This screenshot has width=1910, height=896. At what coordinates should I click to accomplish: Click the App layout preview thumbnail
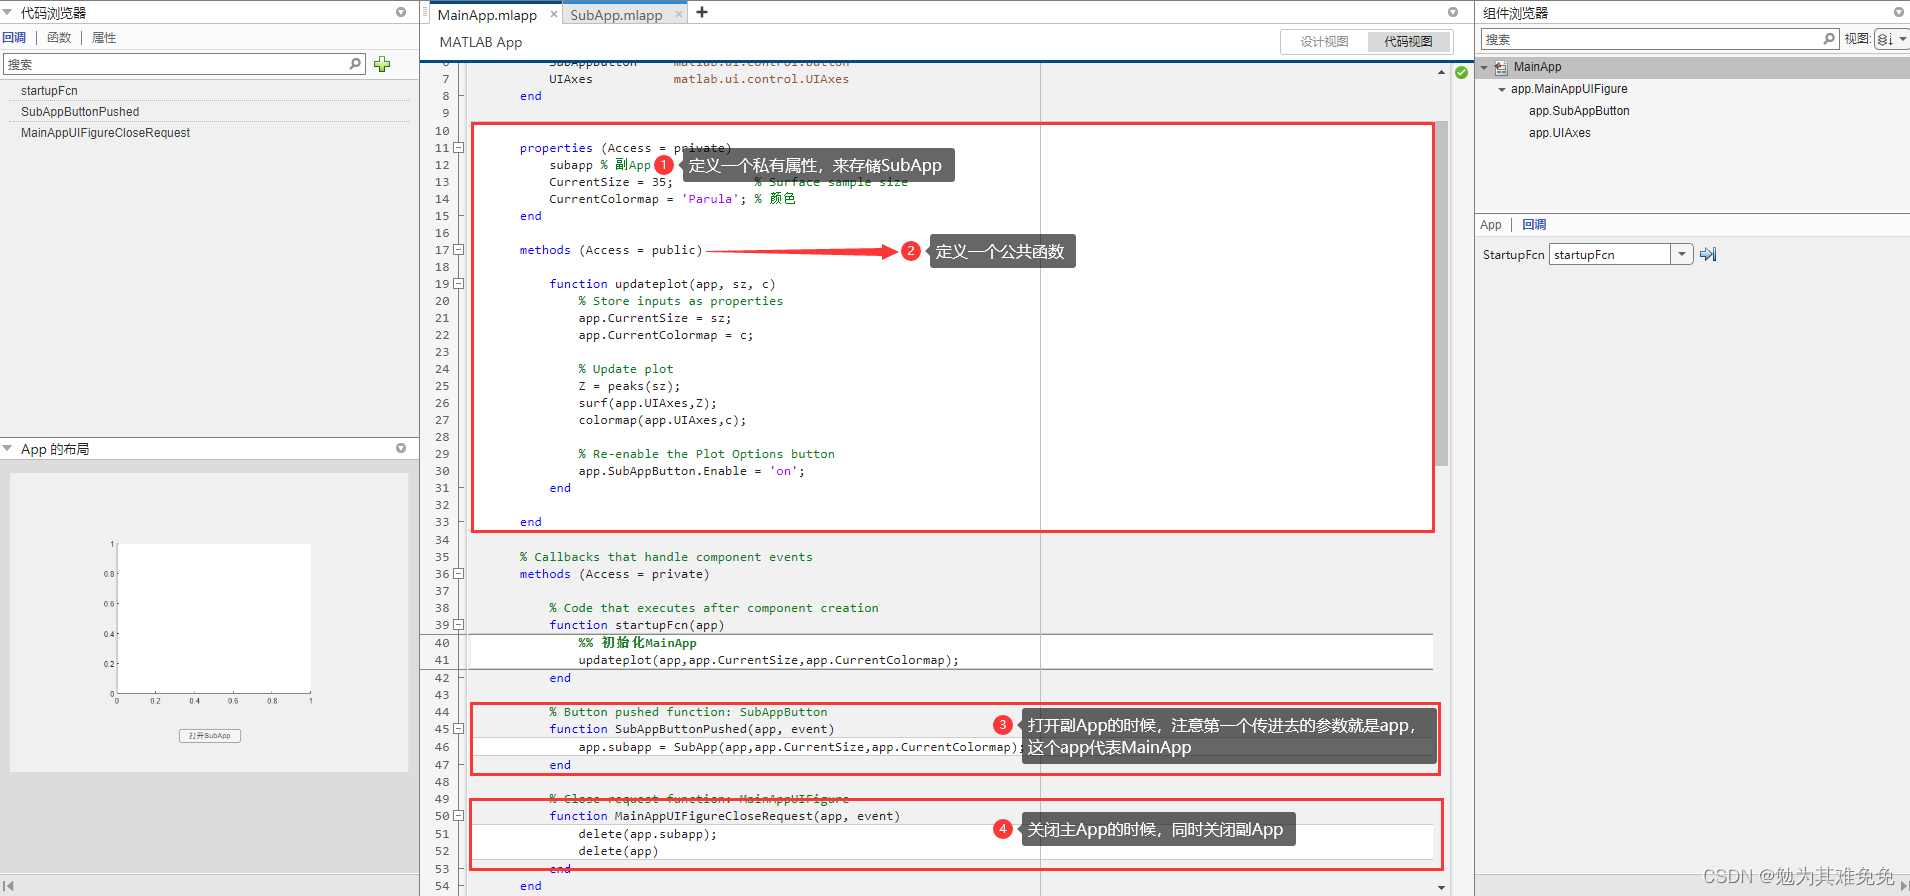(x=209, y=622)
